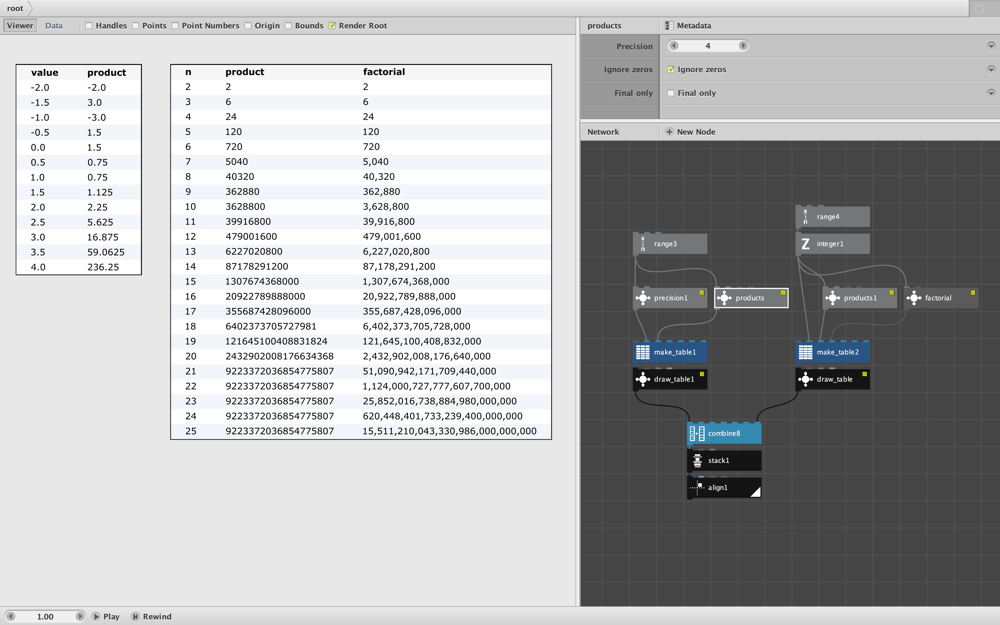1000x625 pixels.
Task: Select the make_table1 node
Action: [x=670, y=352]
